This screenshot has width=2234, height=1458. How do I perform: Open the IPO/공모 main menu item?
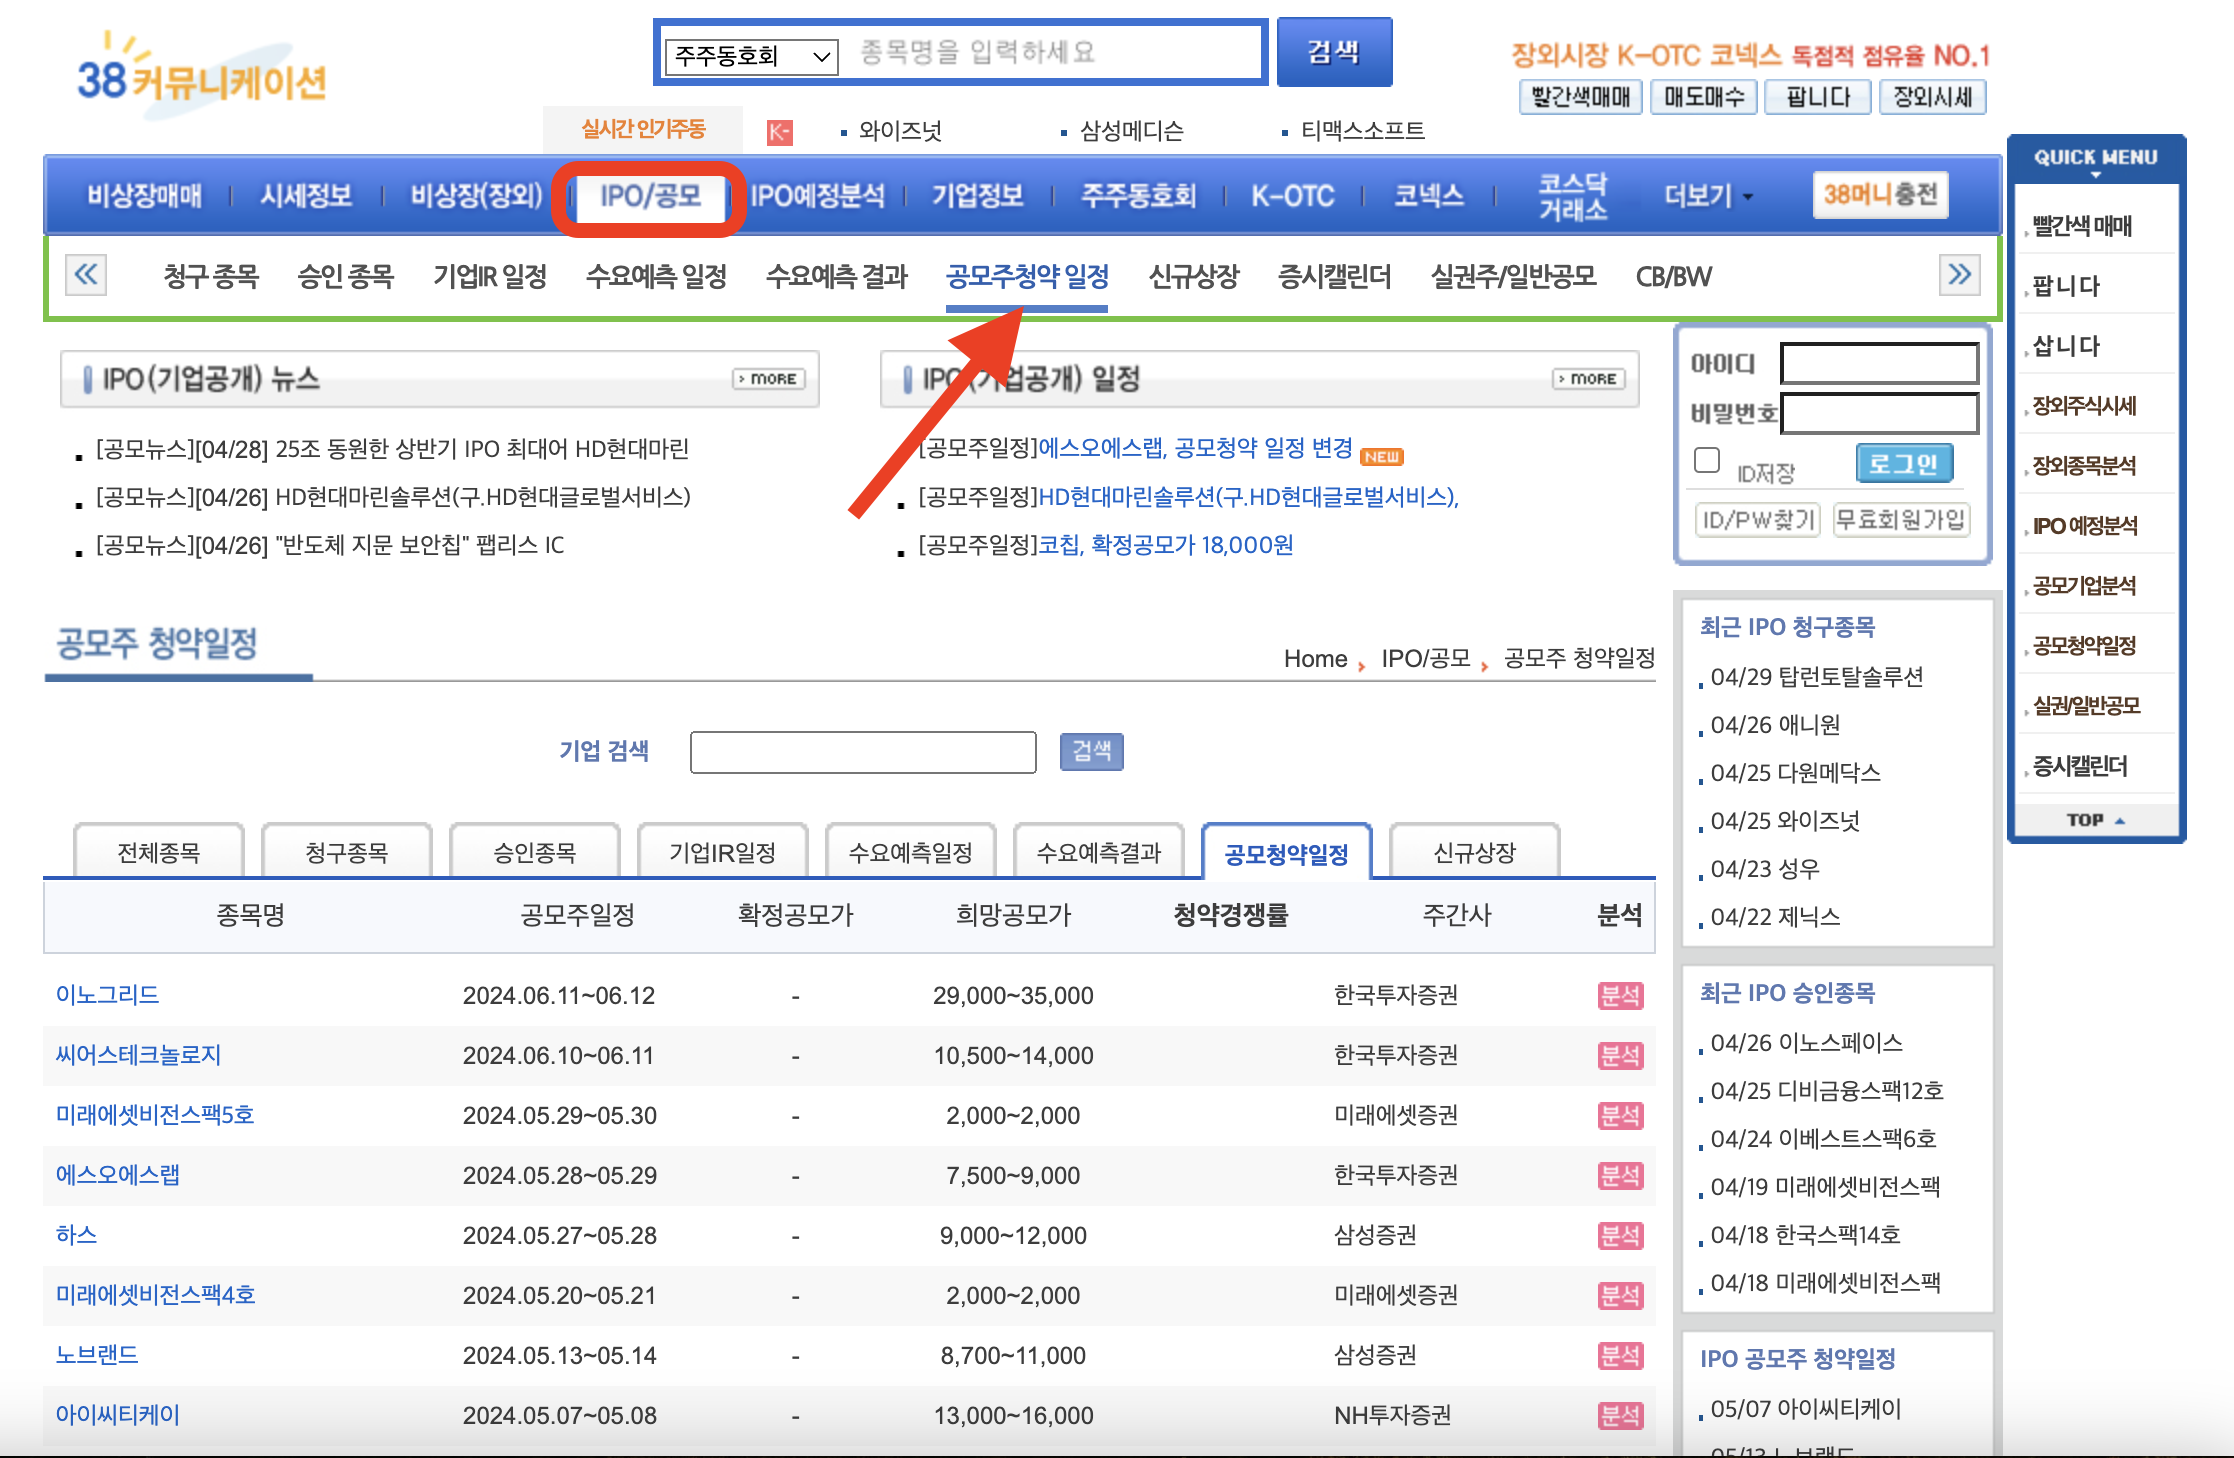[x=650, y=196]
